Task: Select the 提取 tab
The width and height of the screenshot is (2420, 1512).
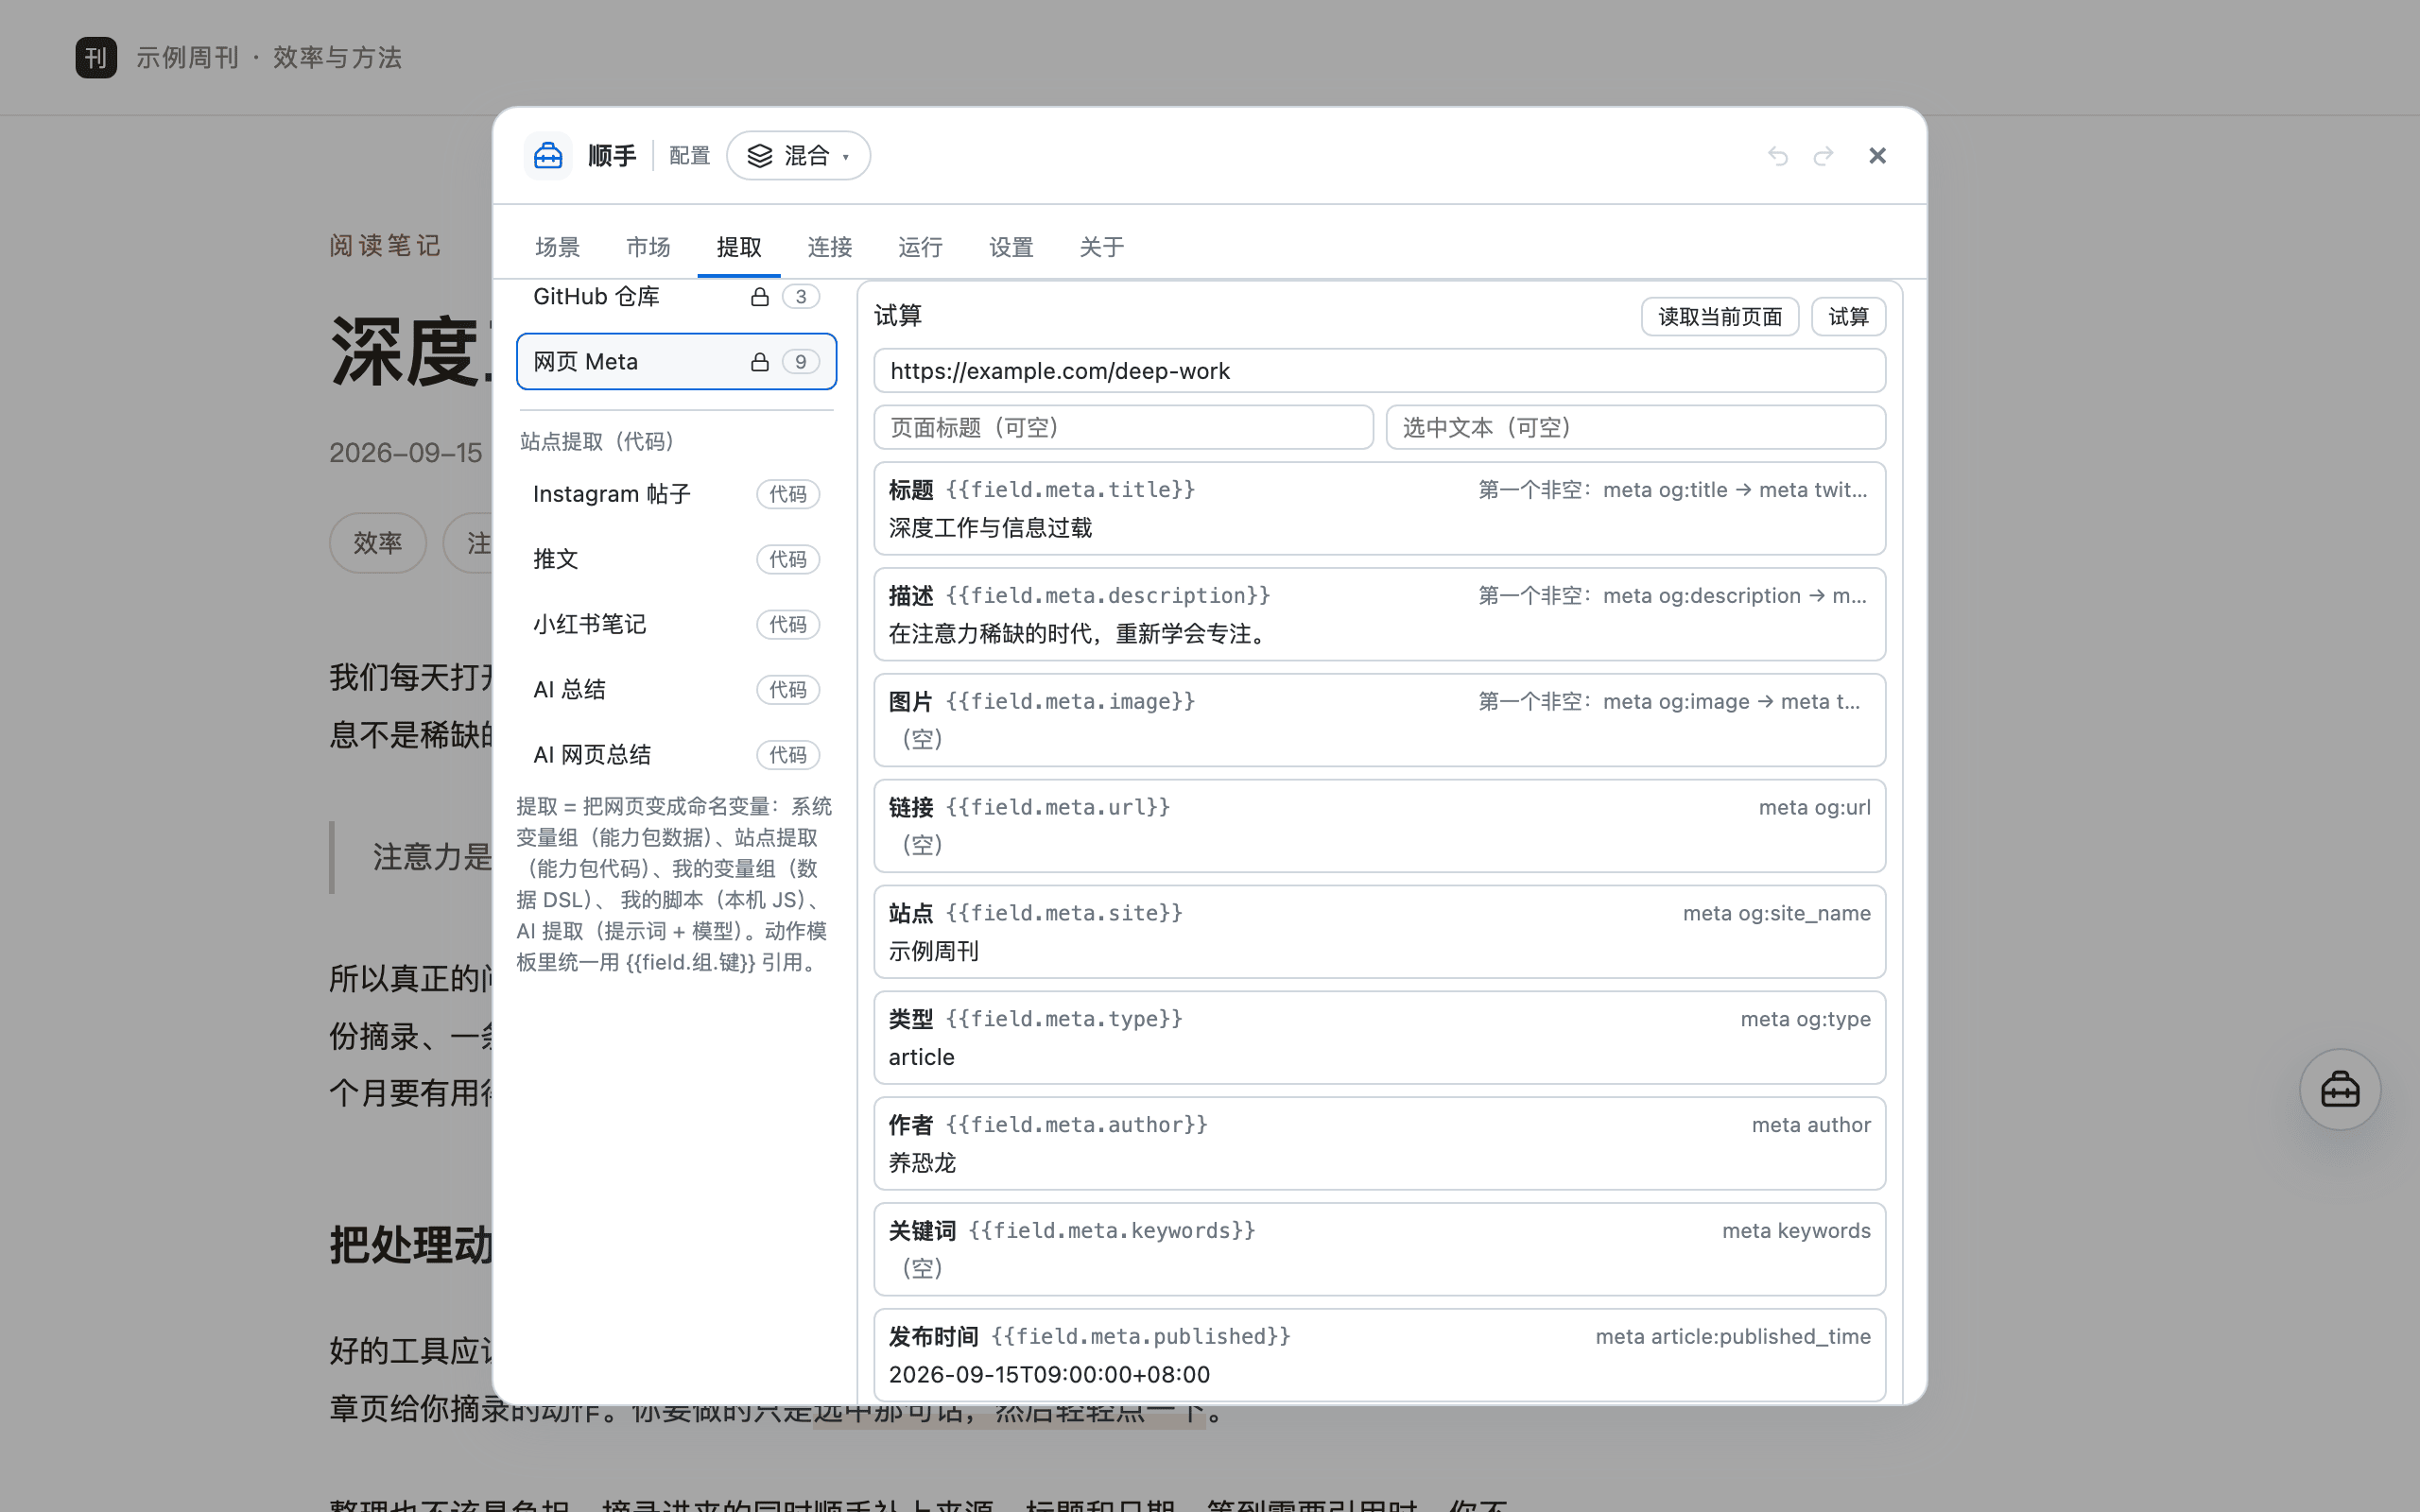Action: click(x=739, y=247)
